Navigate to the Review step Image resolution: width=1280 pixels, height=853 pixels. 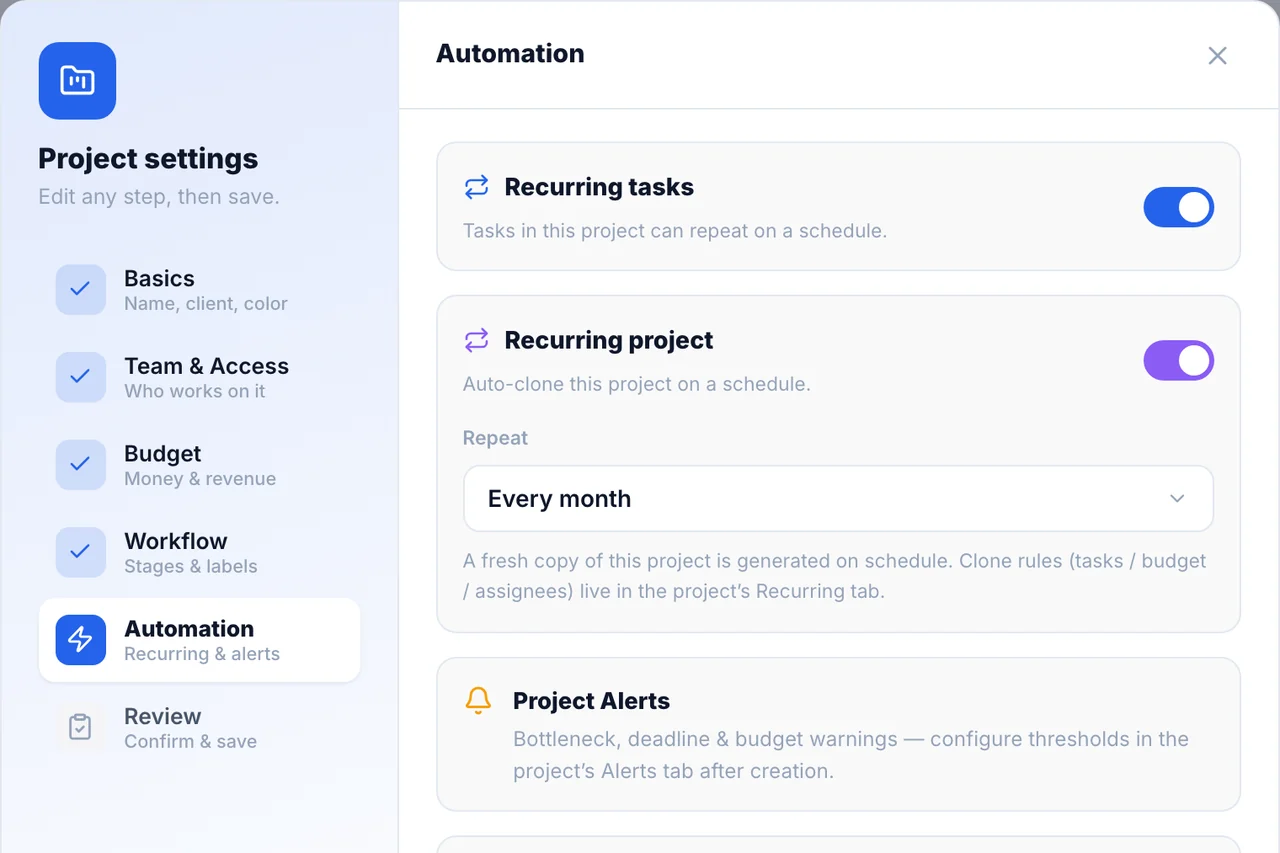(199, 727)
